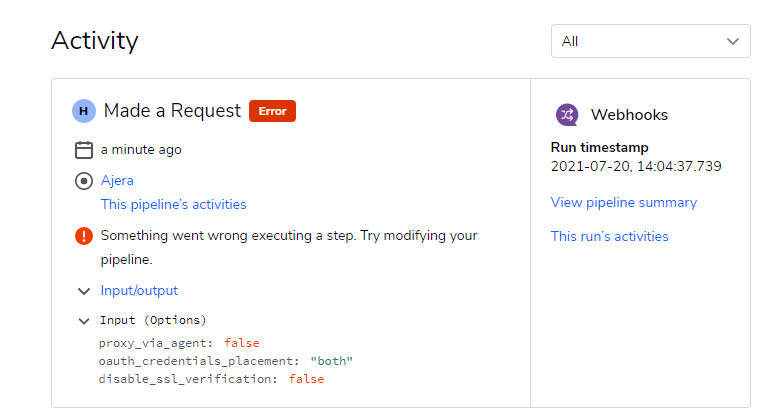Open This pipeline's activities link
765x418 pixels.
click(173, 204)
